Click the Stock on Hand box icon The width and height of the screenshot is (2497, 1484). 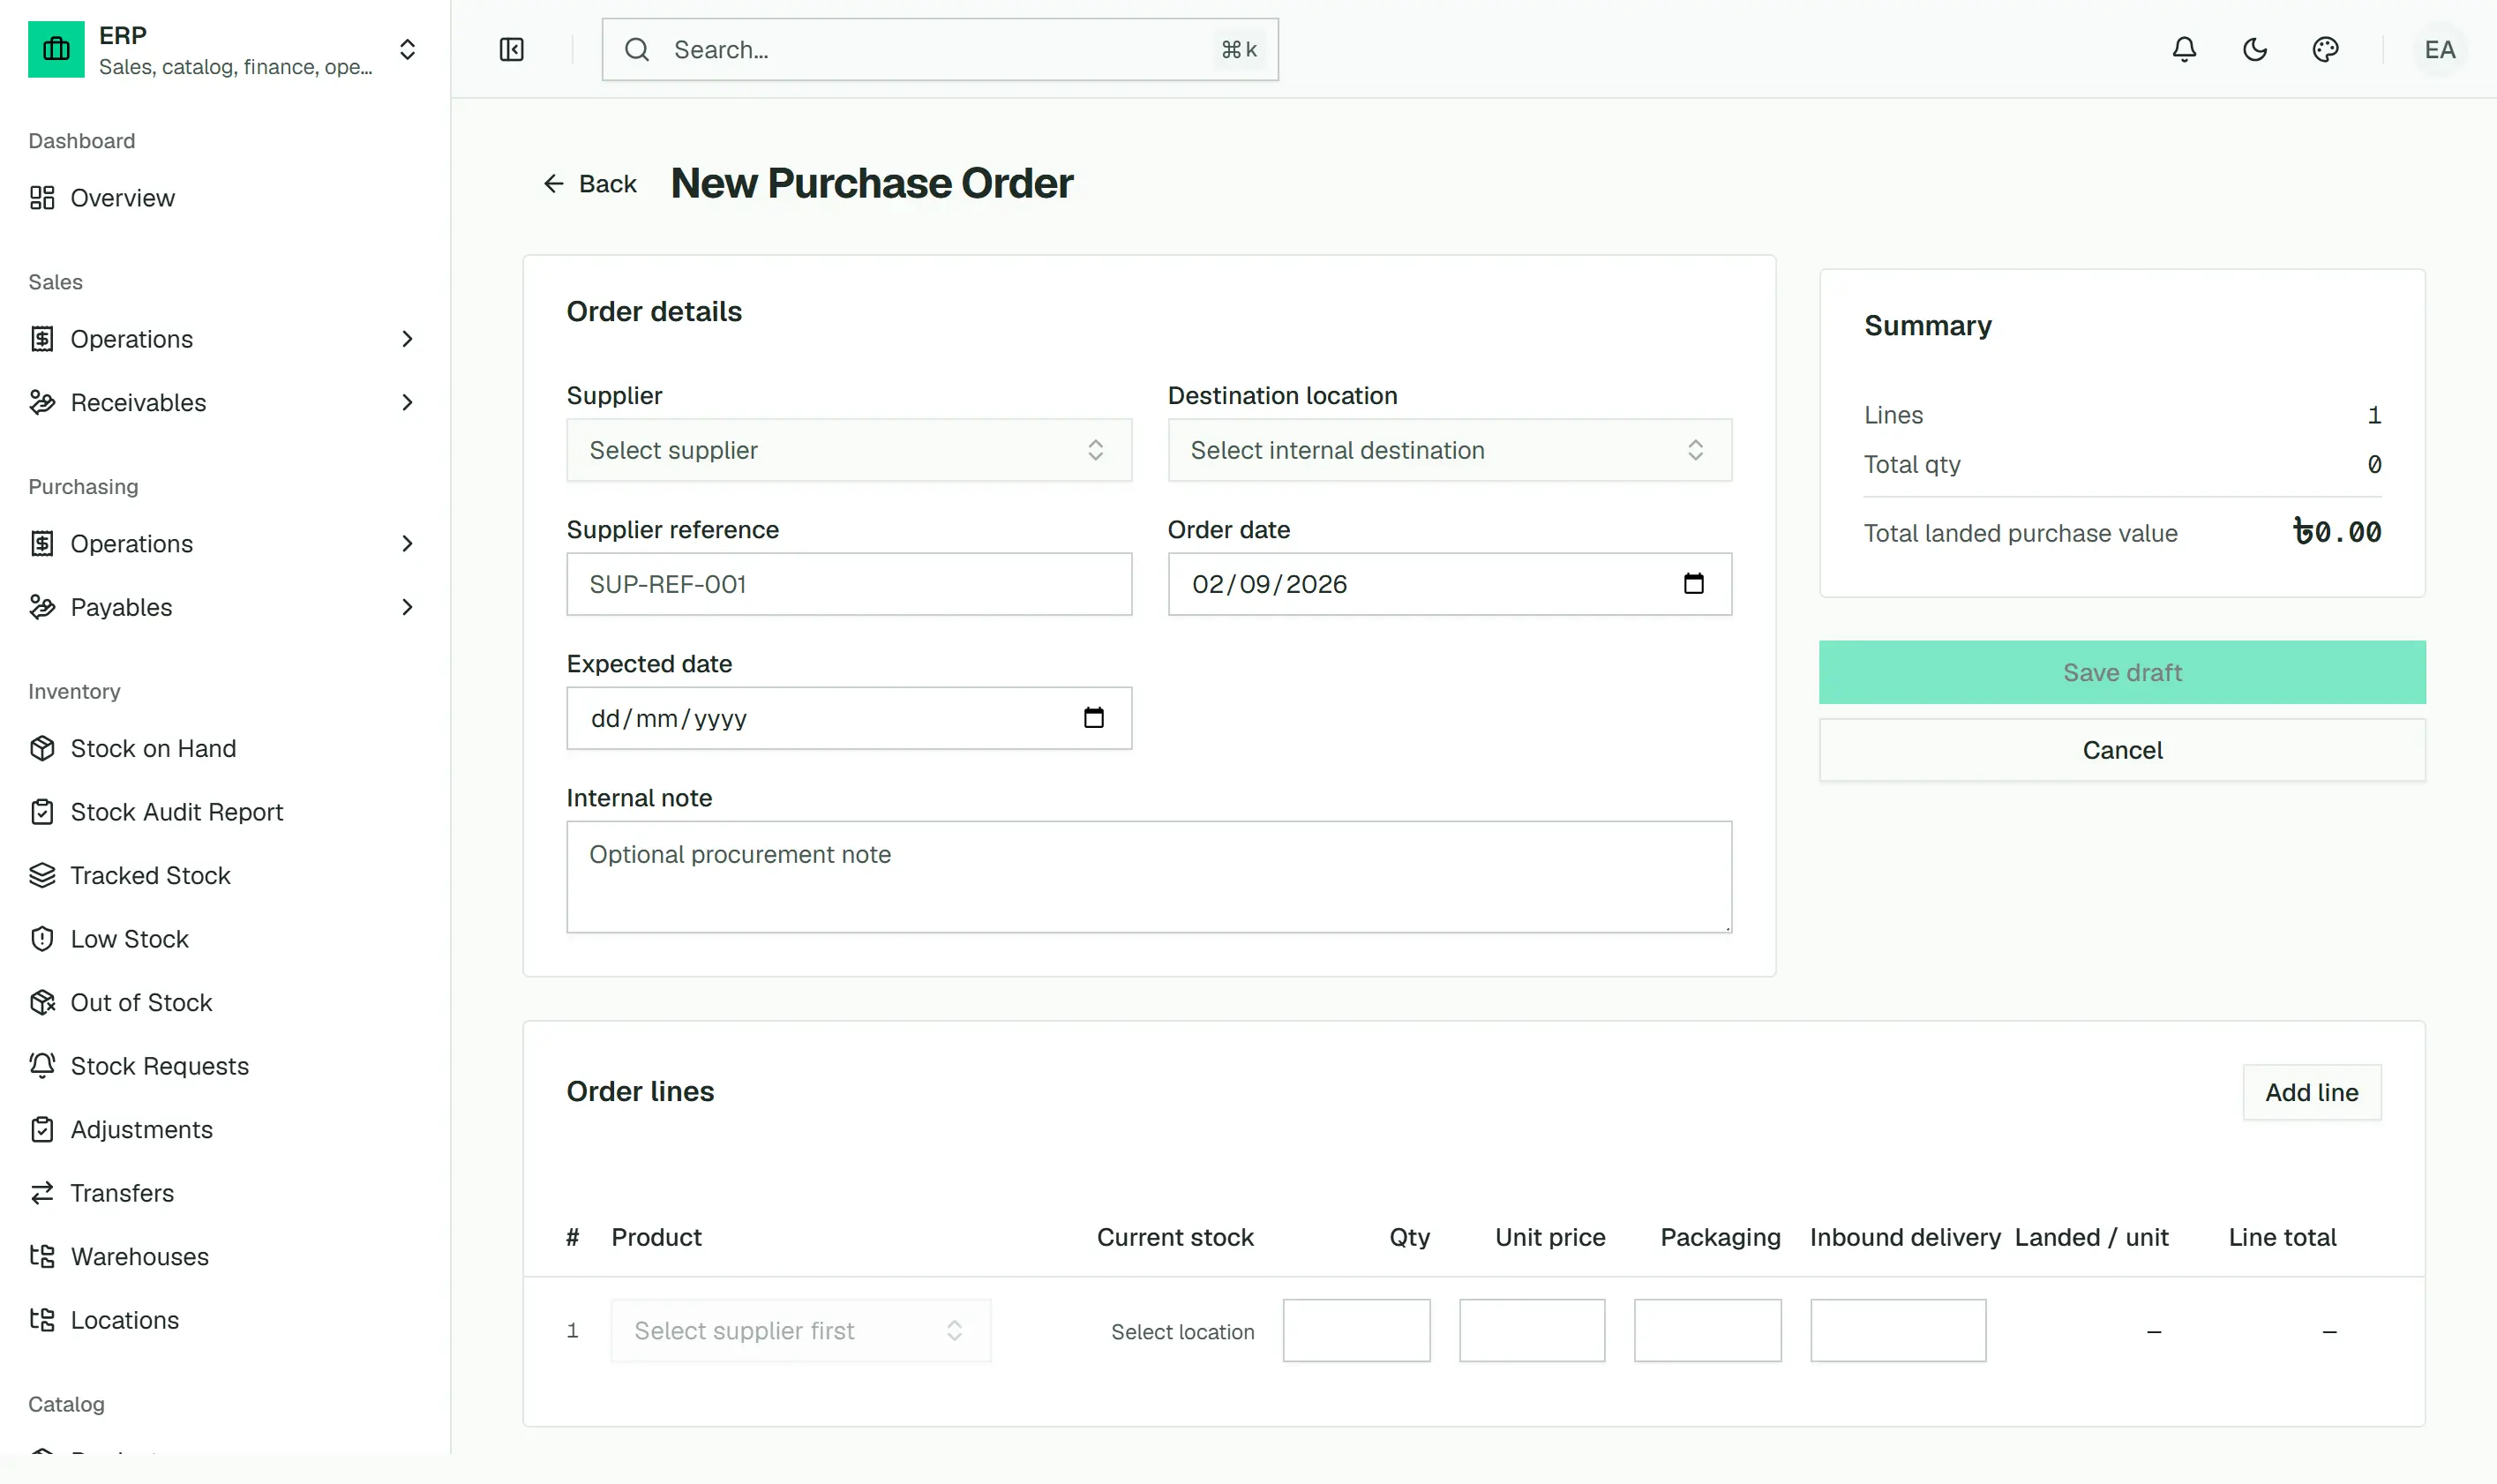[x=42, y=748]
